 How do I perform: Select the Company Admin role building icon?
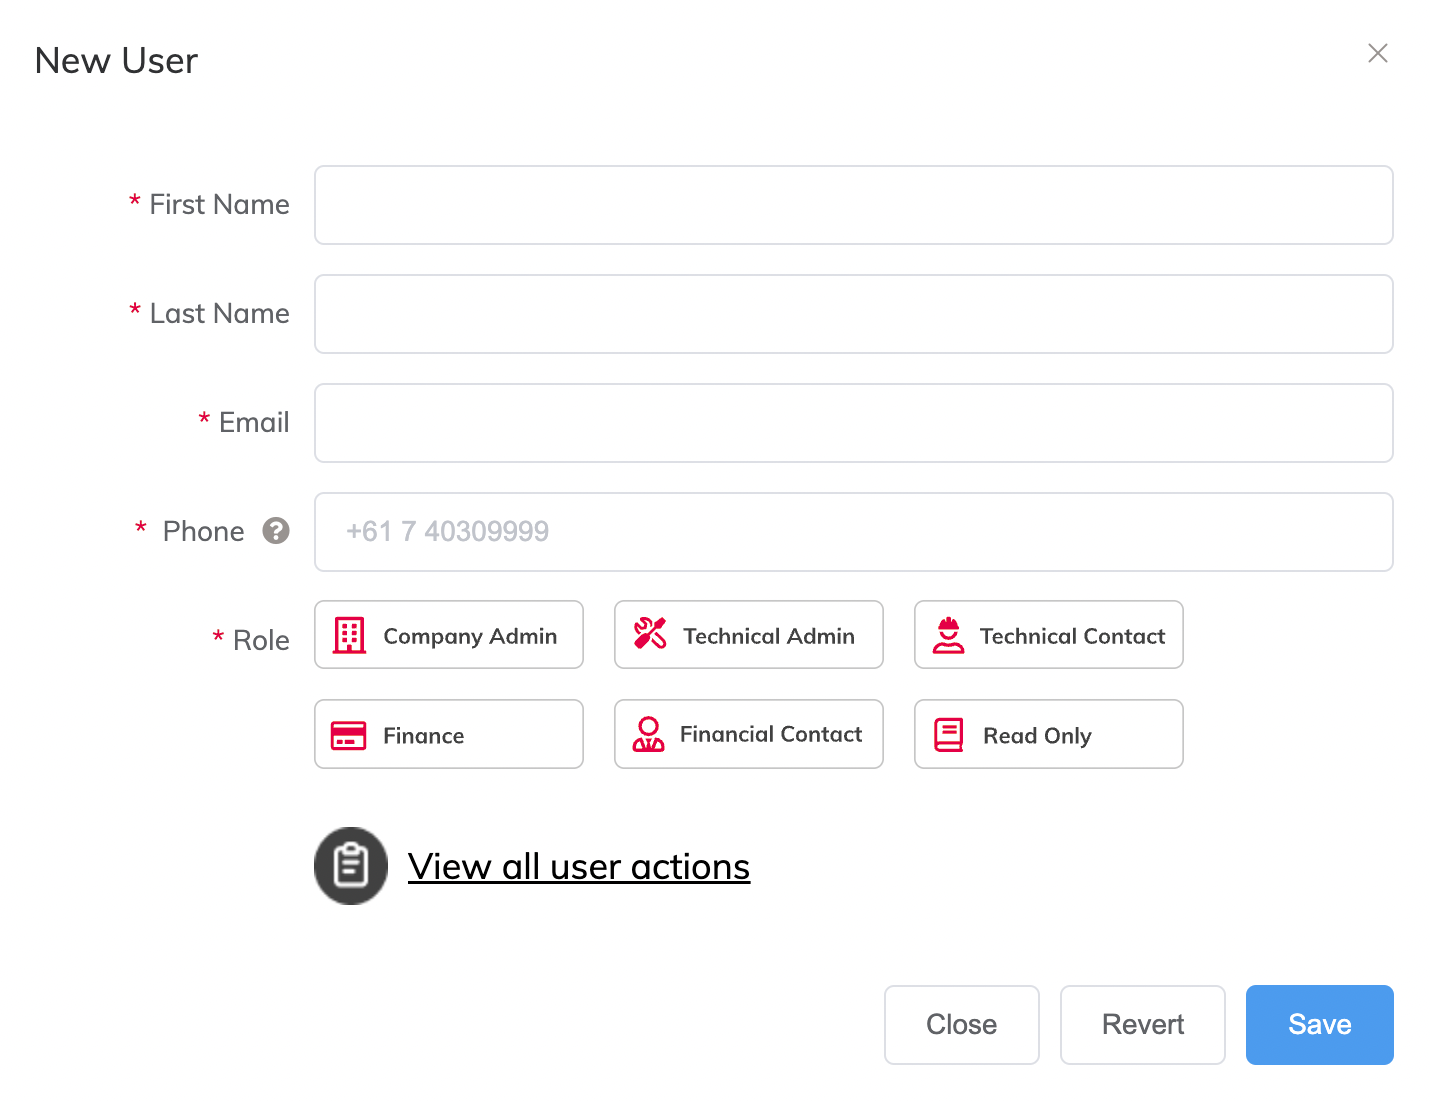click(347, 634)
